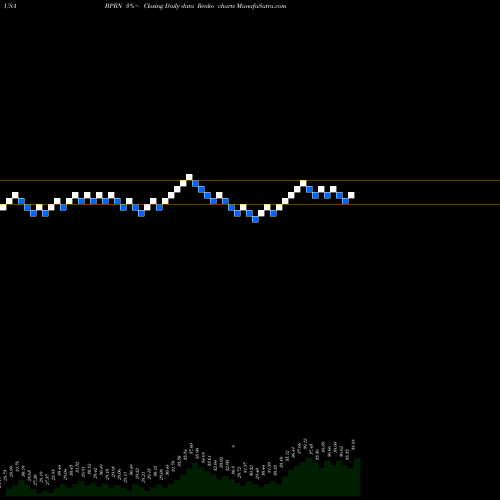Click the BPRN ticker symbol in the title
This screenshot has width=500, height=500.
[114, 6]
